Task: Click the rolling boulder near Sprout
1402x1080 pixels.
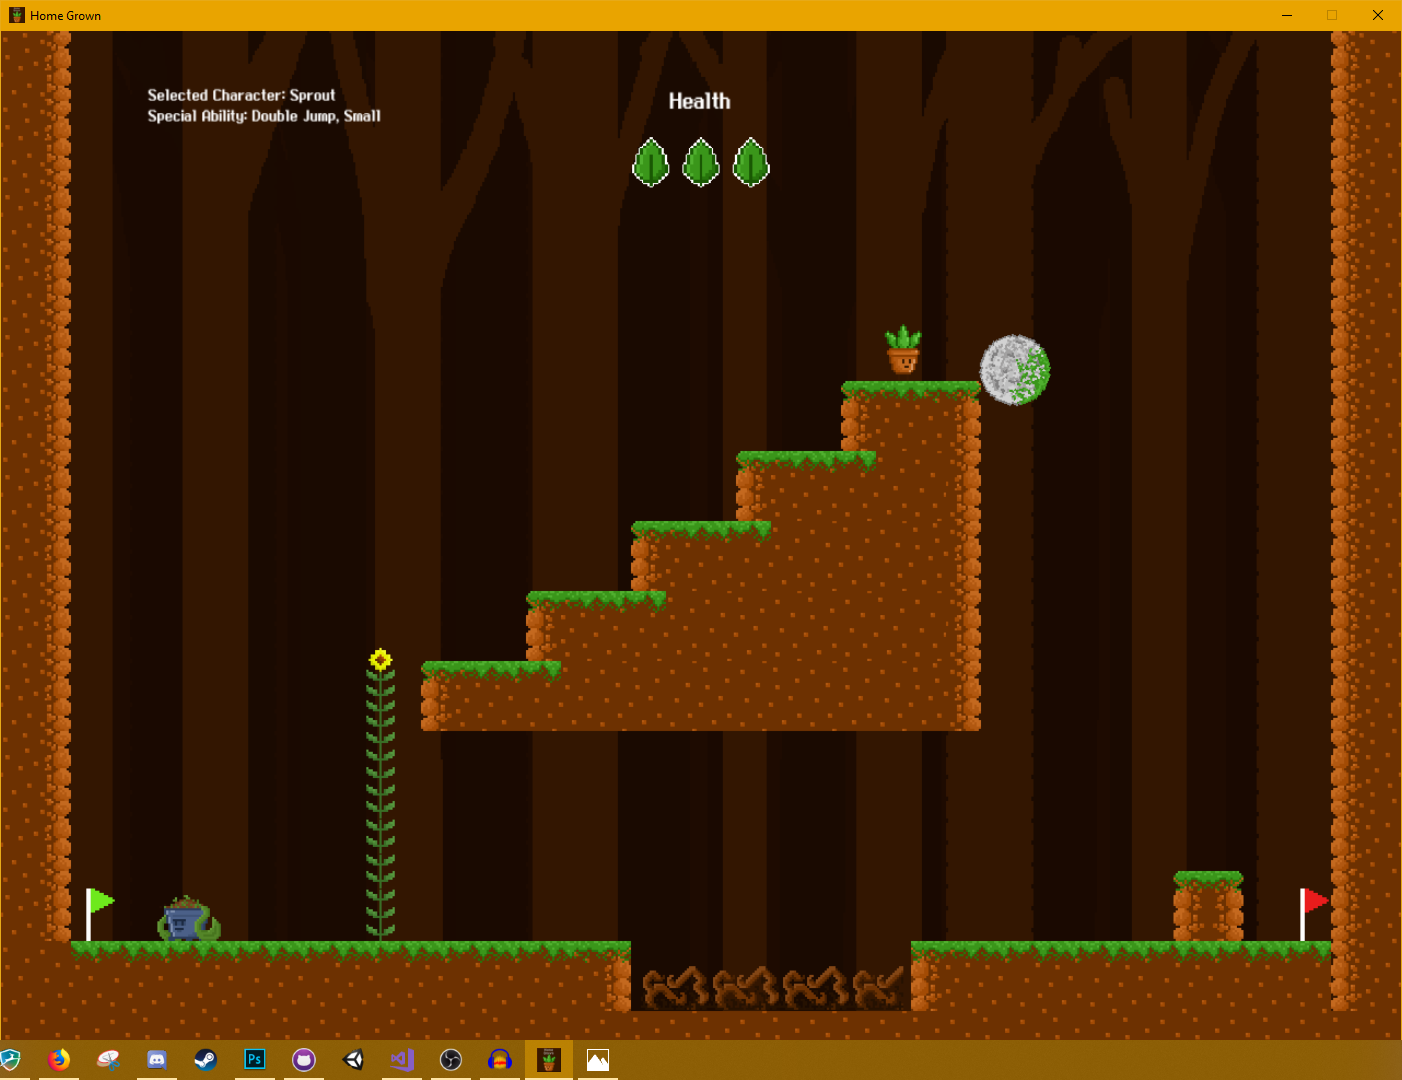Action: [x=1015, y=369]
